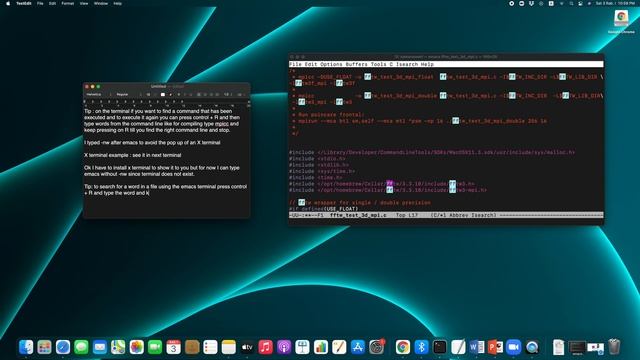
Task: Open Trash in the Dock
Action: [614, 347]
